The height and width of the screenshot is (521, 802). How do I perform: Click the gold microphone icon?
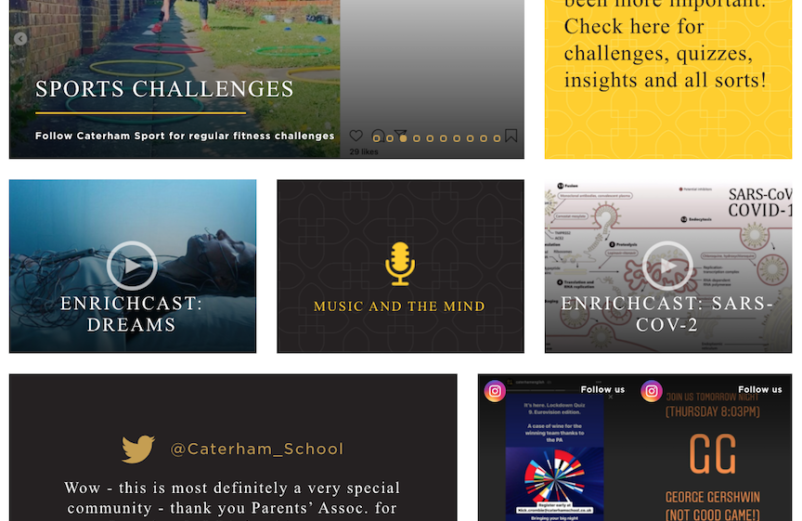[400, 264]
